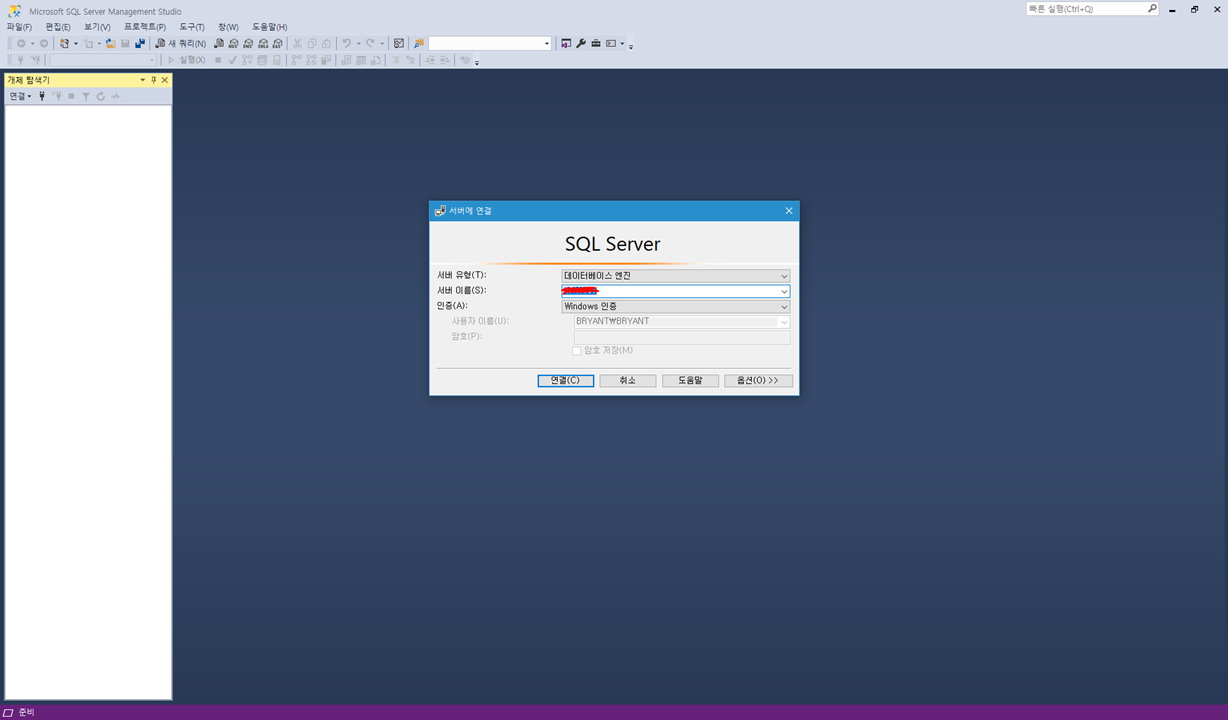Viewport: 1228px width, 720px height.
Task: Open the 창(W) menu
Action: 228,27
